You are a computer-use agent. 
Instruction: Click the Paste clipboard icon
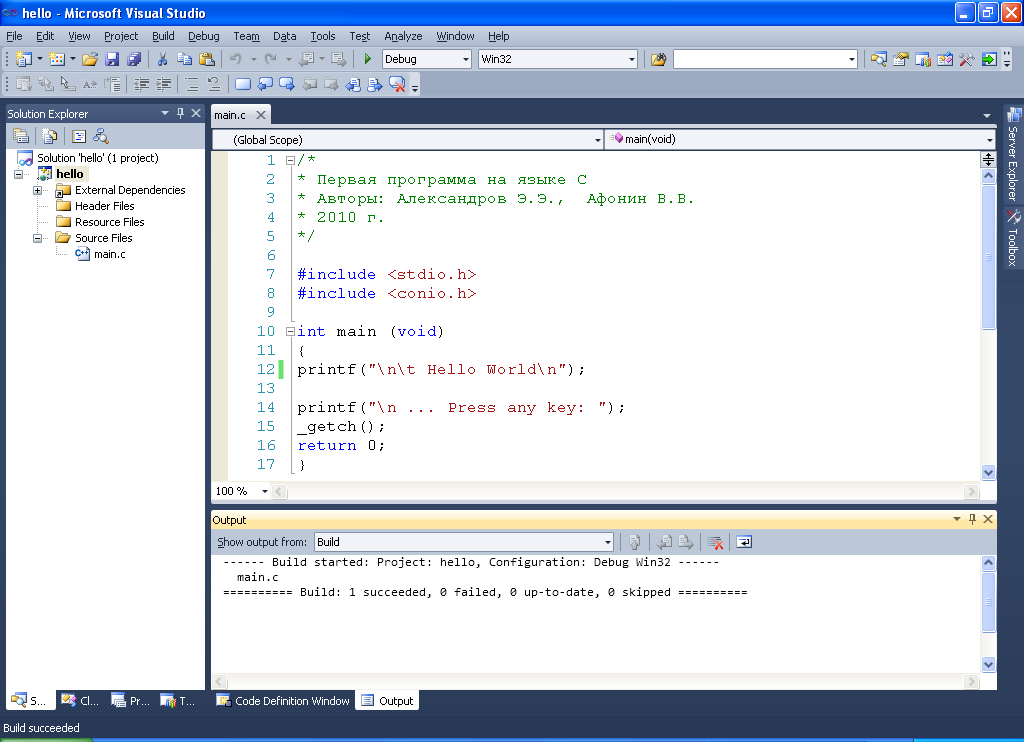207,59
